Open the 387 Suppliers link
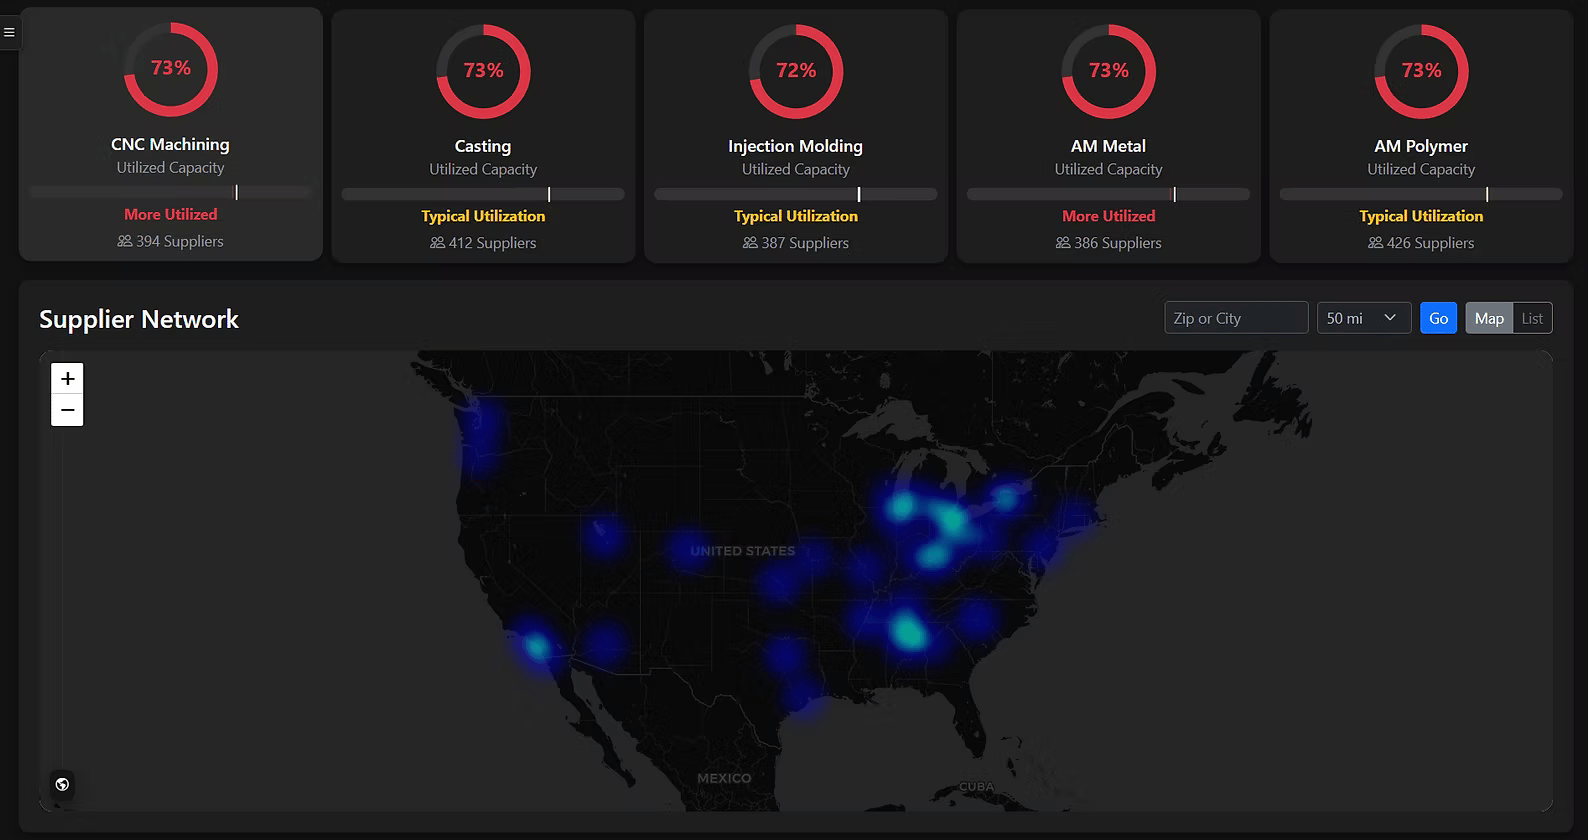 coord(796,243)
